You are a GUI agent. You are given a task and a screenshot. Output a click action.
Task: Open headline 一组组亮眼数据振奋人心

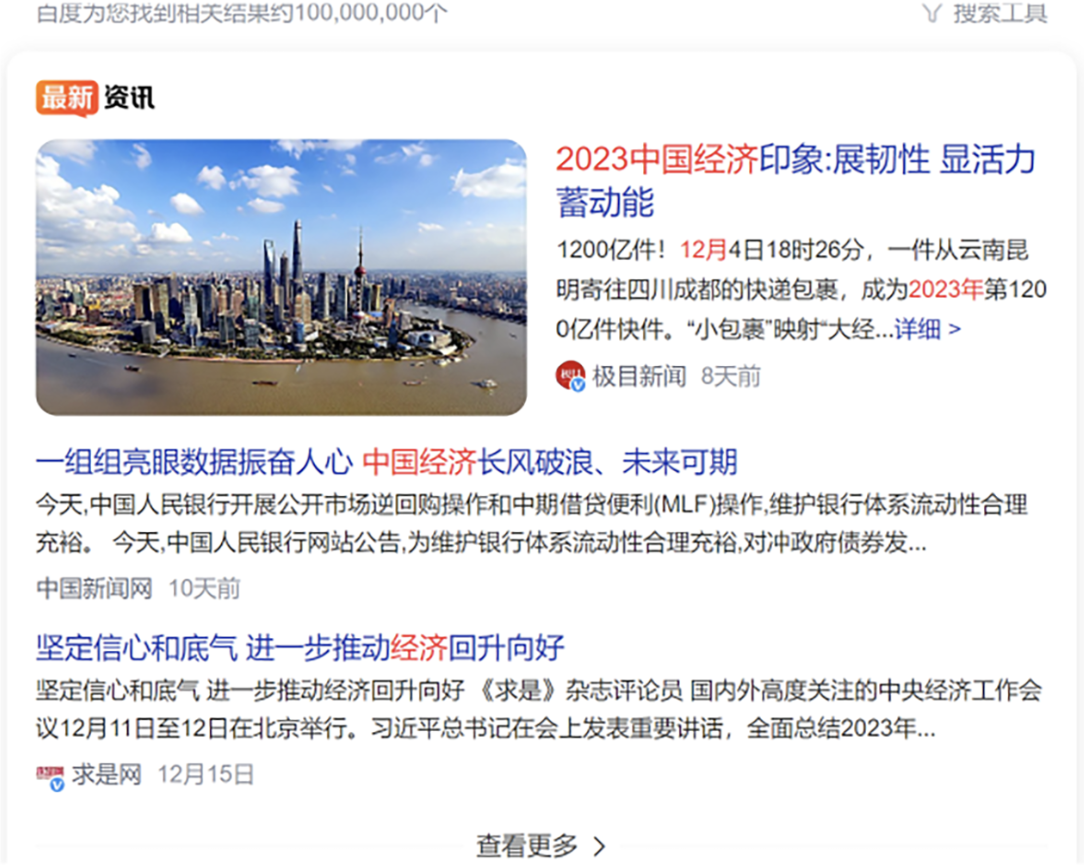pos(386,462)
